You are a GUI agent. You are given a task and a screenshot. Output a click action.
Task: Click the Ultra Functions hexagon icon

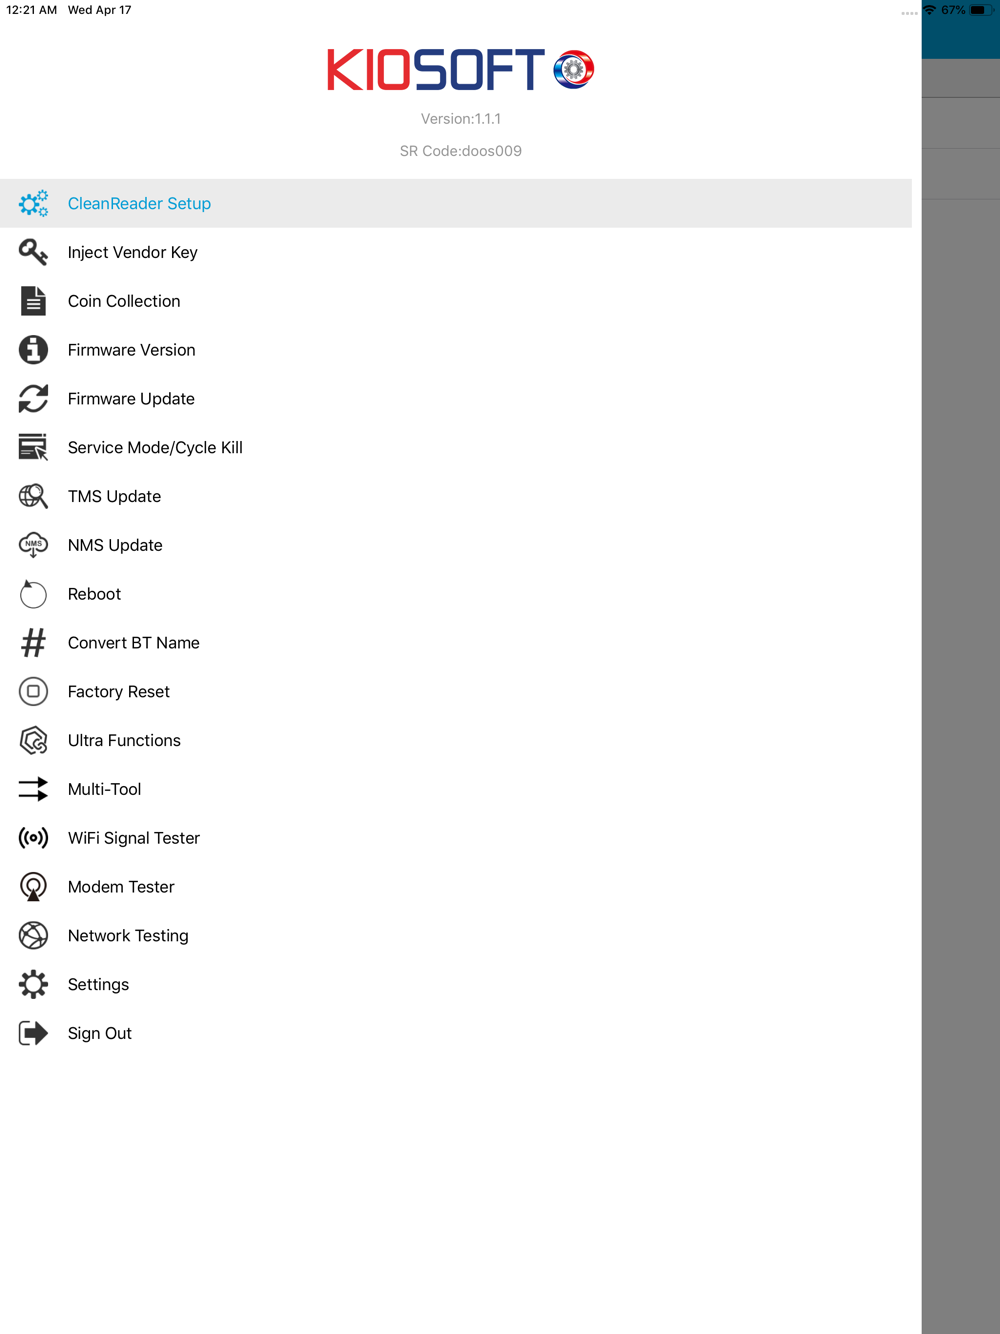(33, 740)
